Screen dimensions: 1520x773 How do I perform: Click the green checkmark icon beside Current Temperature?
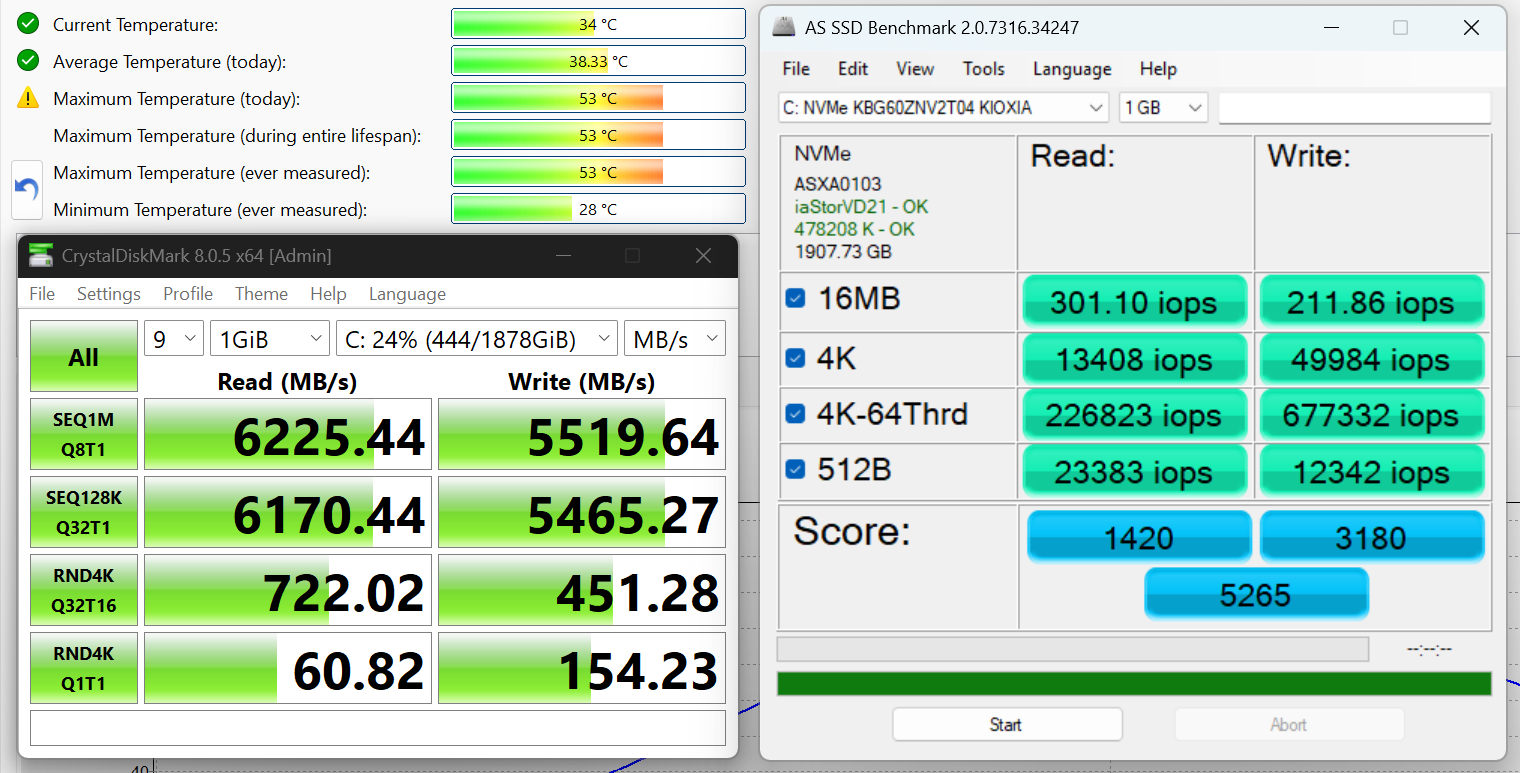click(x=28, y=24)
